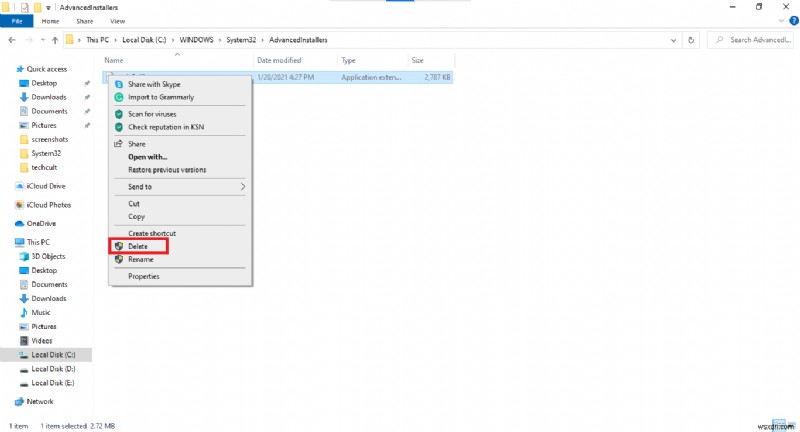Image resolution: width=800 pixels, height=432 pixels.
Task: Select Local Disk (D:) in sidebar
Action: point(53,369)
